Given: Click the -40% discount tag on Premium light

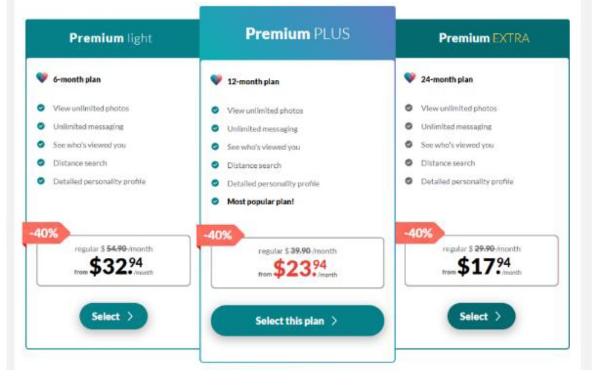Looking at the screenshot, I should 46,233.
